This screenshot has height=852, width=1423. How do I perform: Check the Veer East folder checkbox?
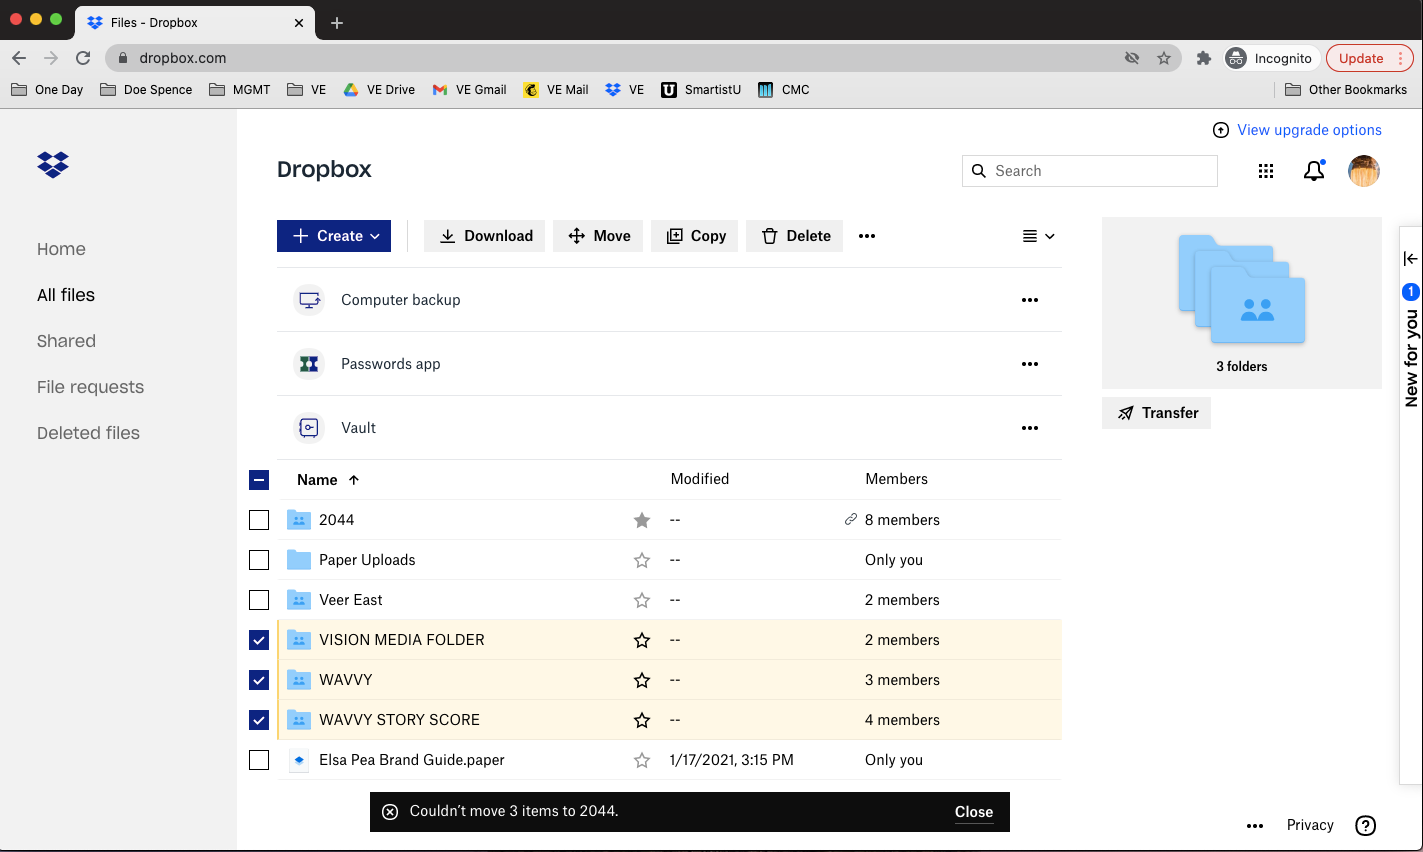(259, 600)
